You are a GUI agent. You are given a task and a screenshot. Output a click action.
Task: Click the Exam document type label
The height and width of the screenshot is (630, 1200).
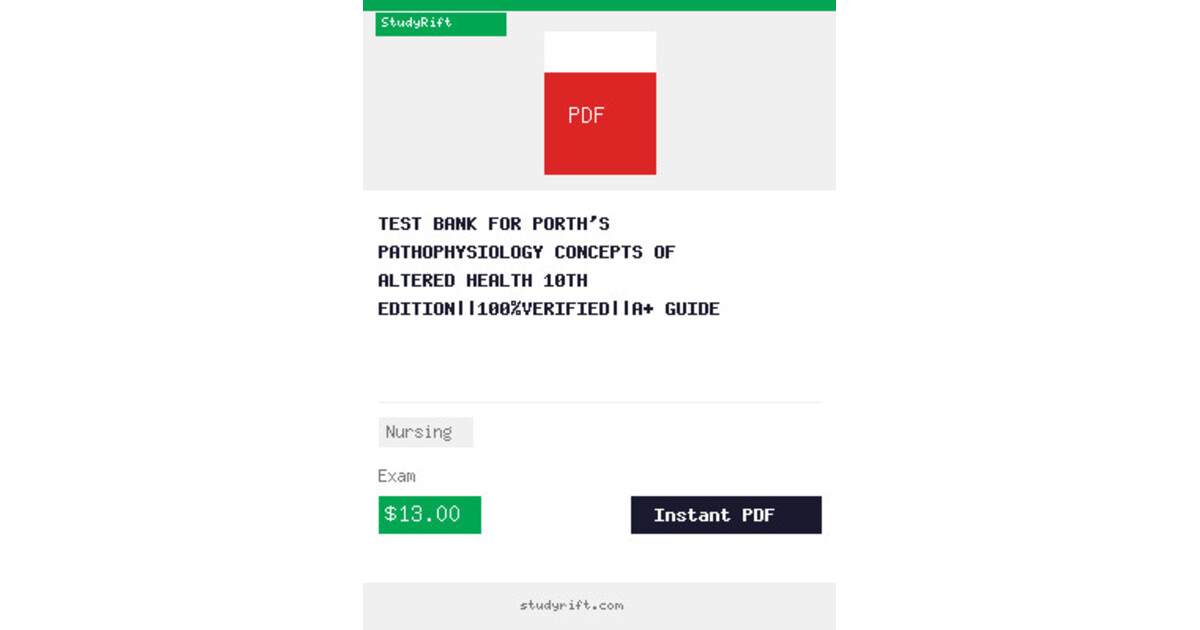tap(397, 476)
